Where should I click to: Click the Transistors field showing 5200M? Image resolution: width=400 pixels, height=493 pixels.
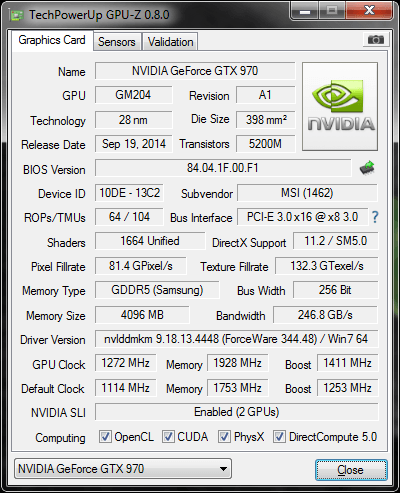point(265,144)
